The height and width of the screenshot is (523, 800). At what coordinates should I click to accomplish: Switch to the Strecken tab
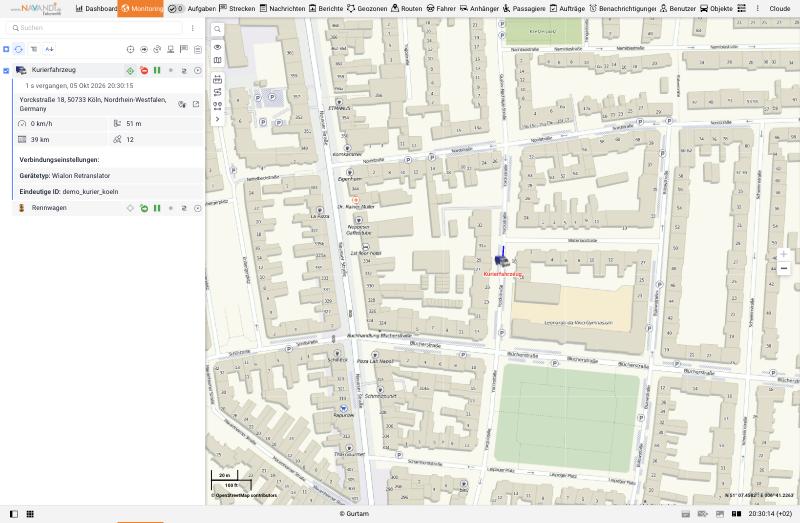pos(237,9)
